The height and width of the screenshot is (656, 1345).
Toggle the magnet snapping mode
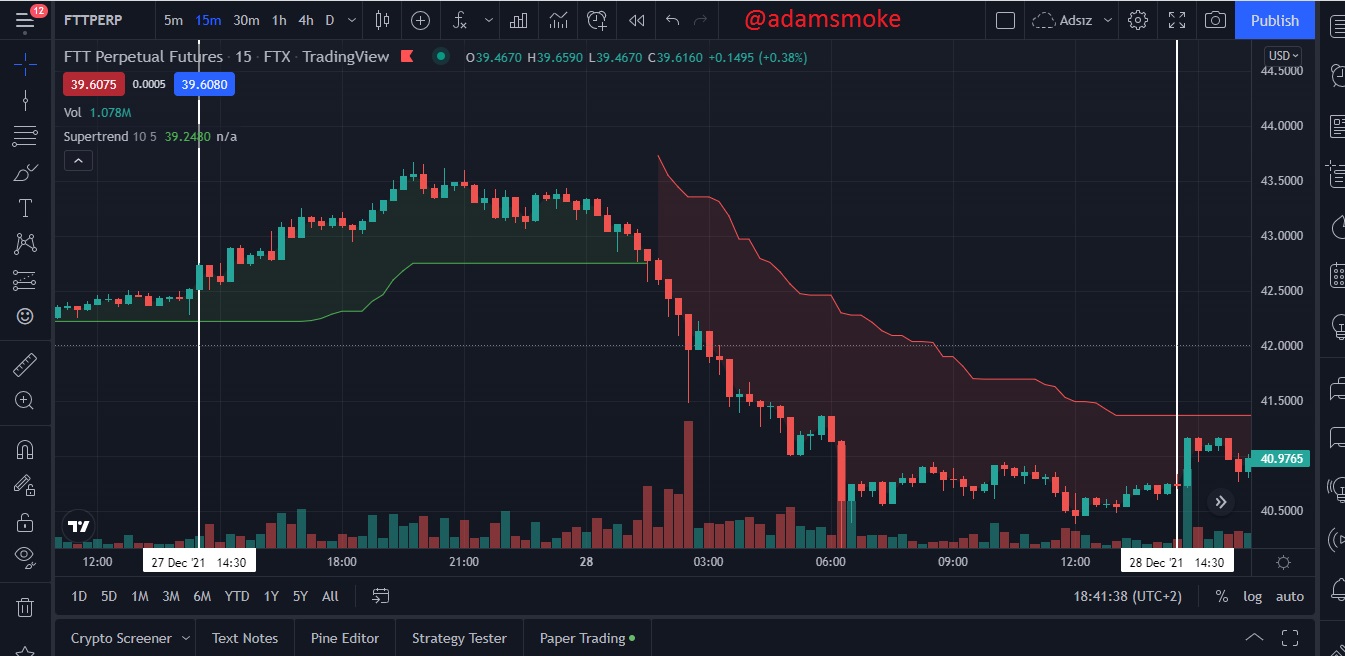click(x=25, y=450)
